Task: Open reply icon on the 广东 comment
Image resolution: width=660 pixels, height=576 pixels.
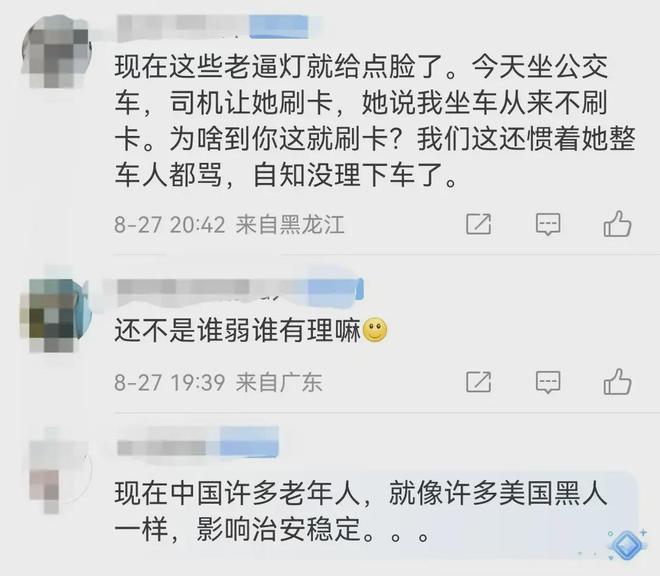Action: click(x=548, y=382)
